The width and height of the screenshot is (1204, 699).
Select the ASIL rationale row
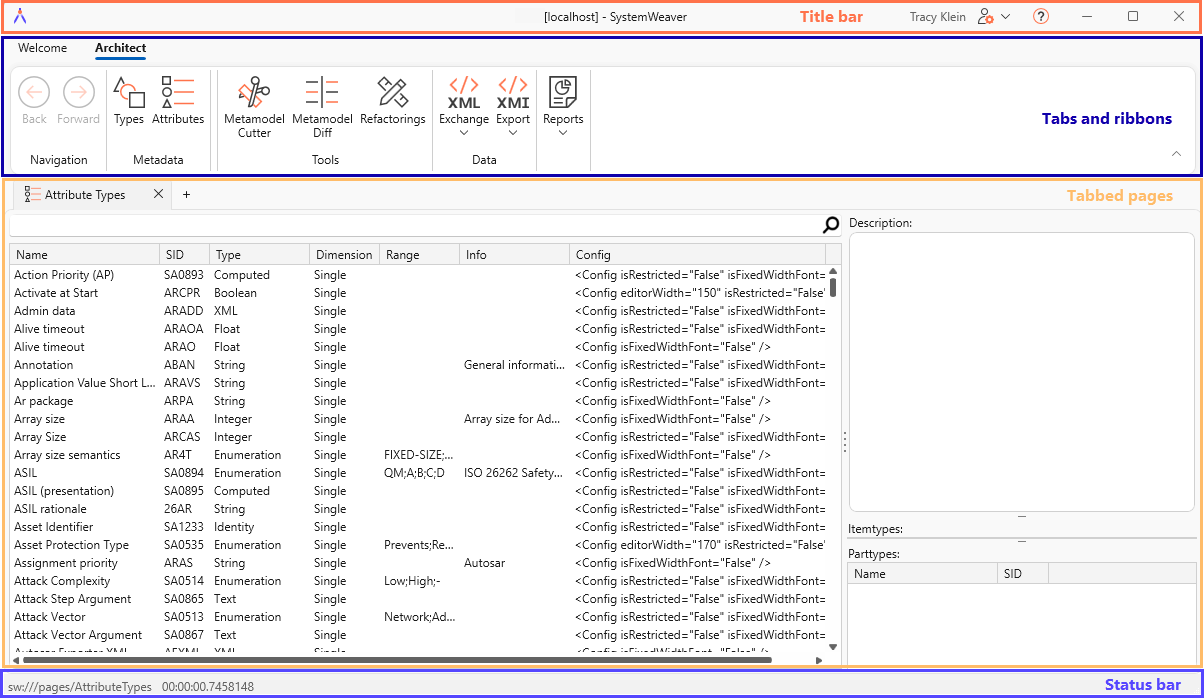click(418, 509)
